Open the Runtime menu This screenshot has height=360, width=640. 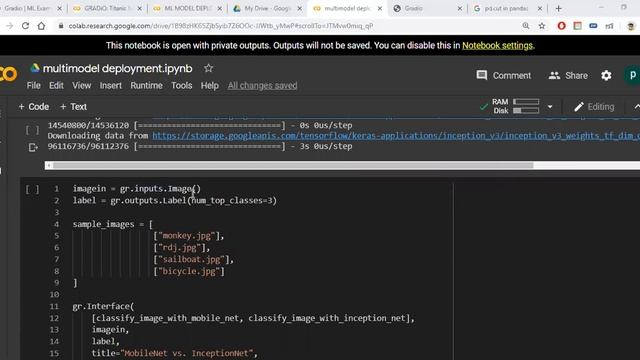(147, 85)
